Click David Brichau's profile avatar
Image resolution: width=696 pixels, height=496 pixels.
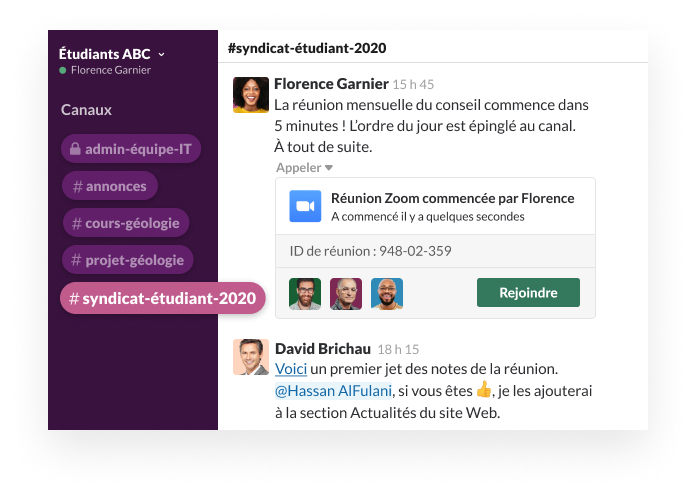tap(251, 357)
